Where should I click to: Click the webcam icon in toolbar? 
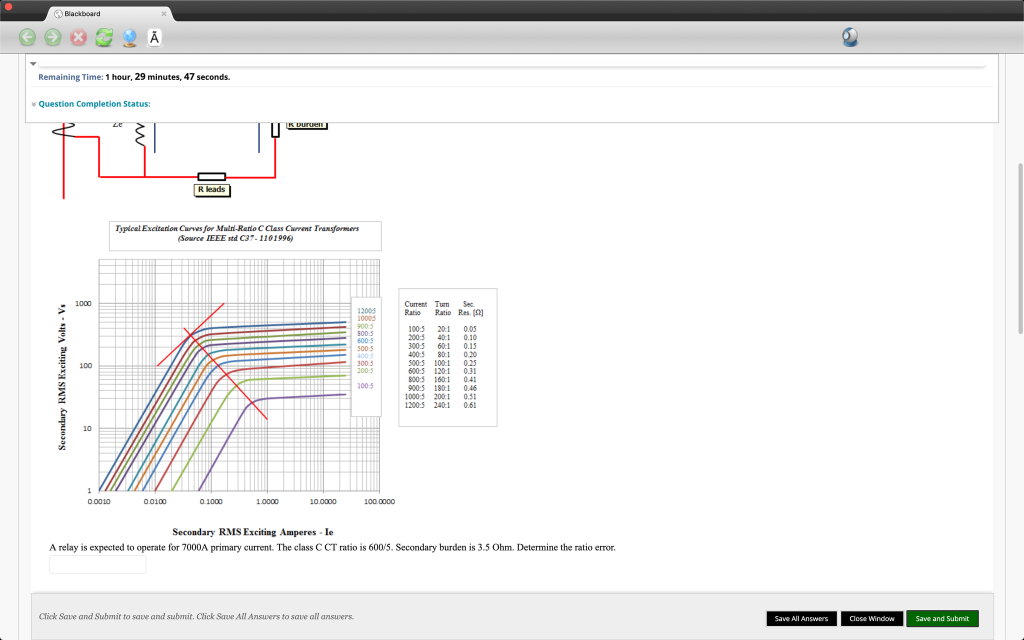[x=850, y=37]
